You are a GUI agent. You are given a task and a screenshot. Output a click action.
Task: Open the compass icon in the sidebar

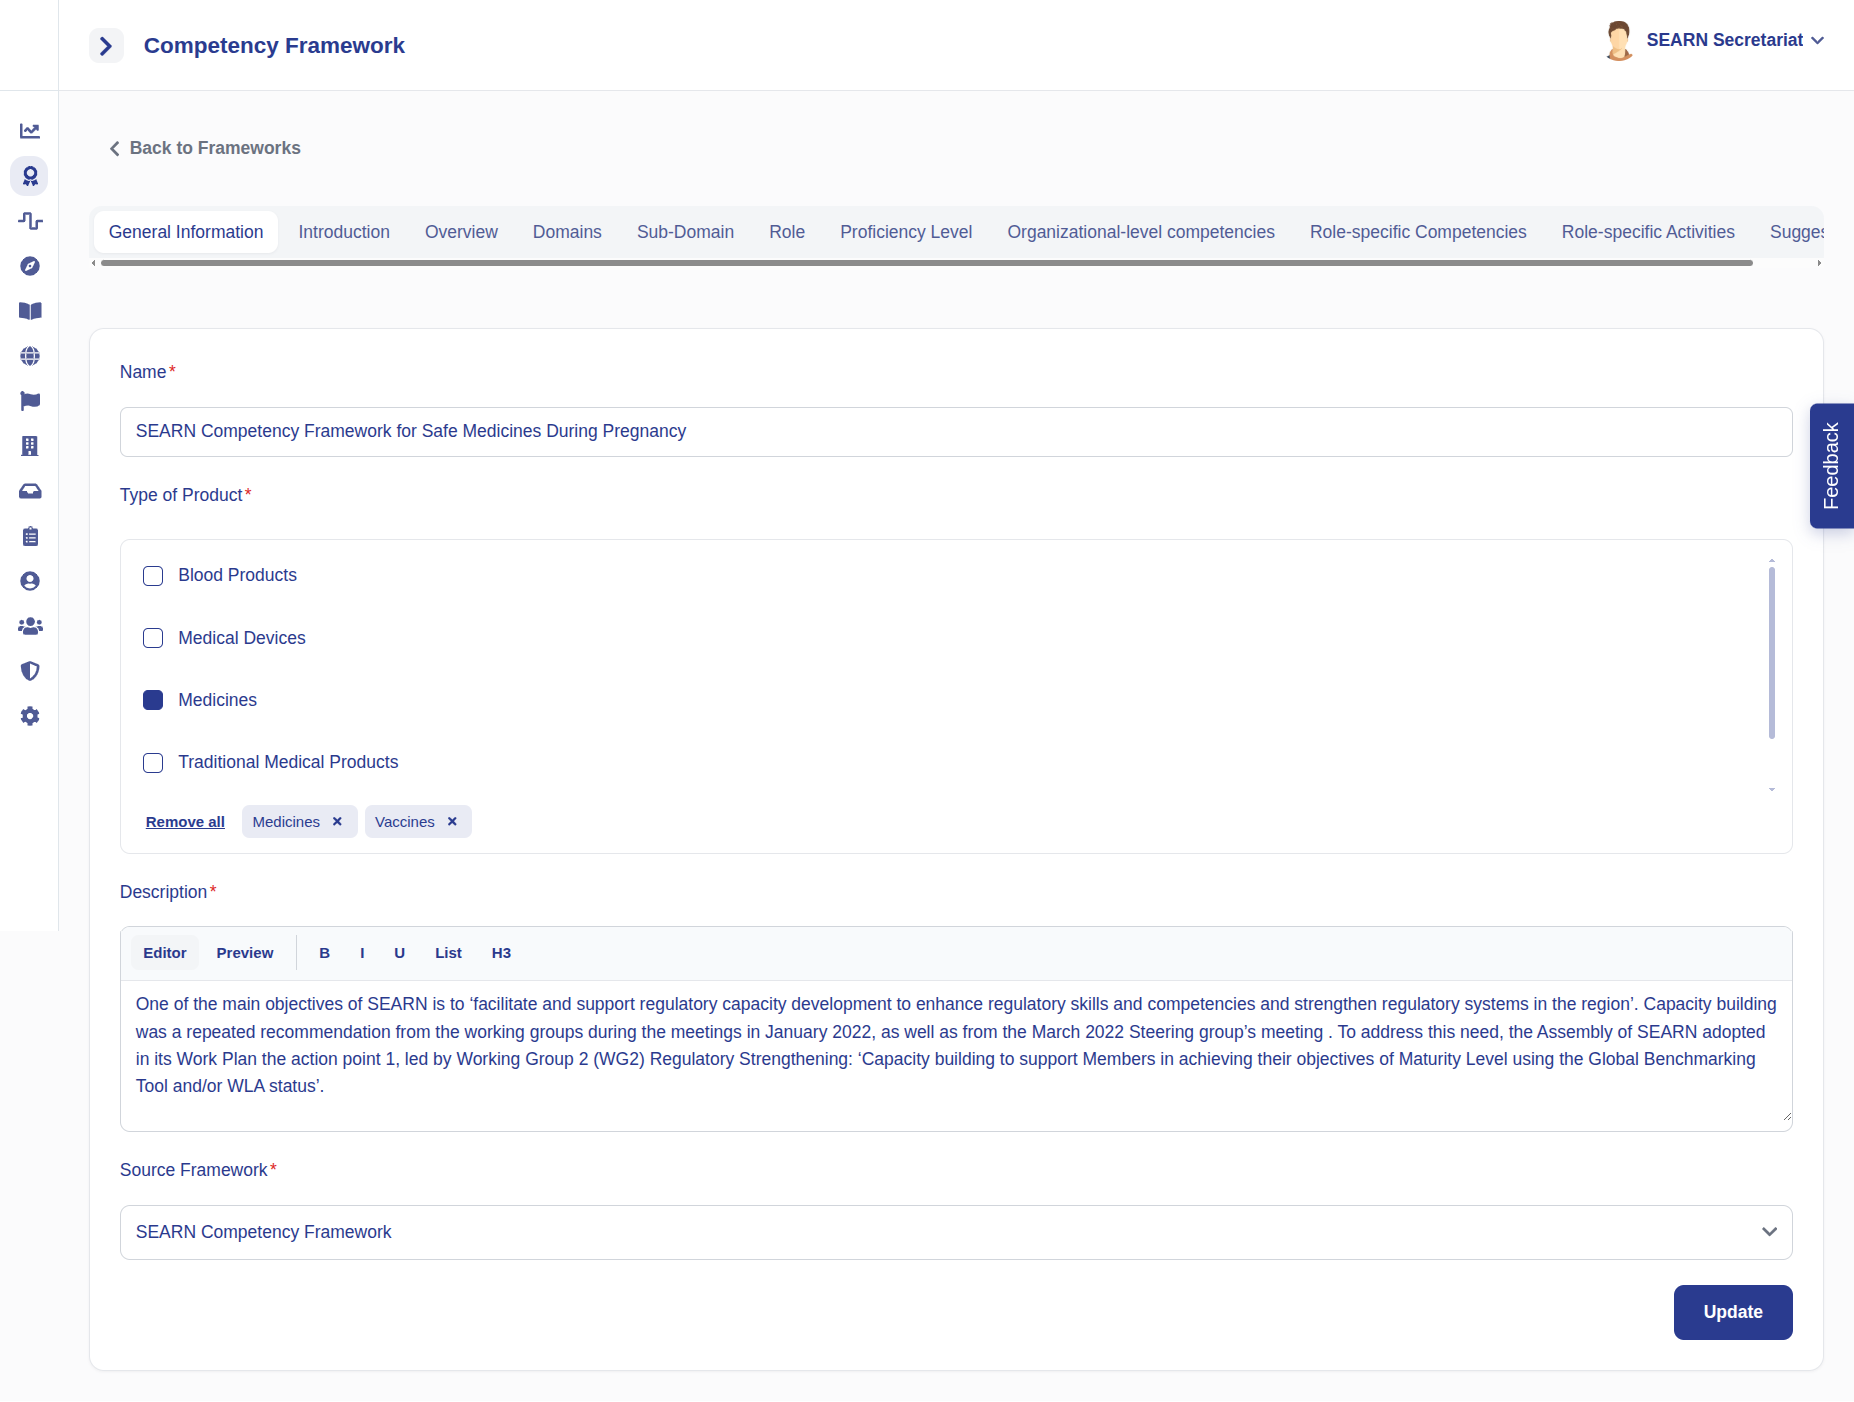pos(30,266)
